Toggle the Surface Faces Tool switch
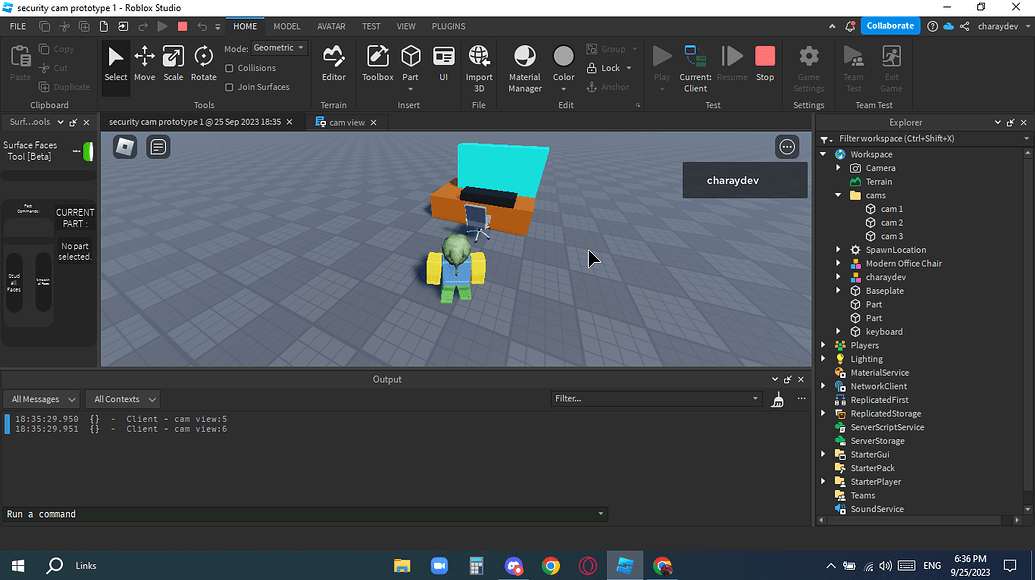Screen dimensions: 1035x580 coord(87,151)
